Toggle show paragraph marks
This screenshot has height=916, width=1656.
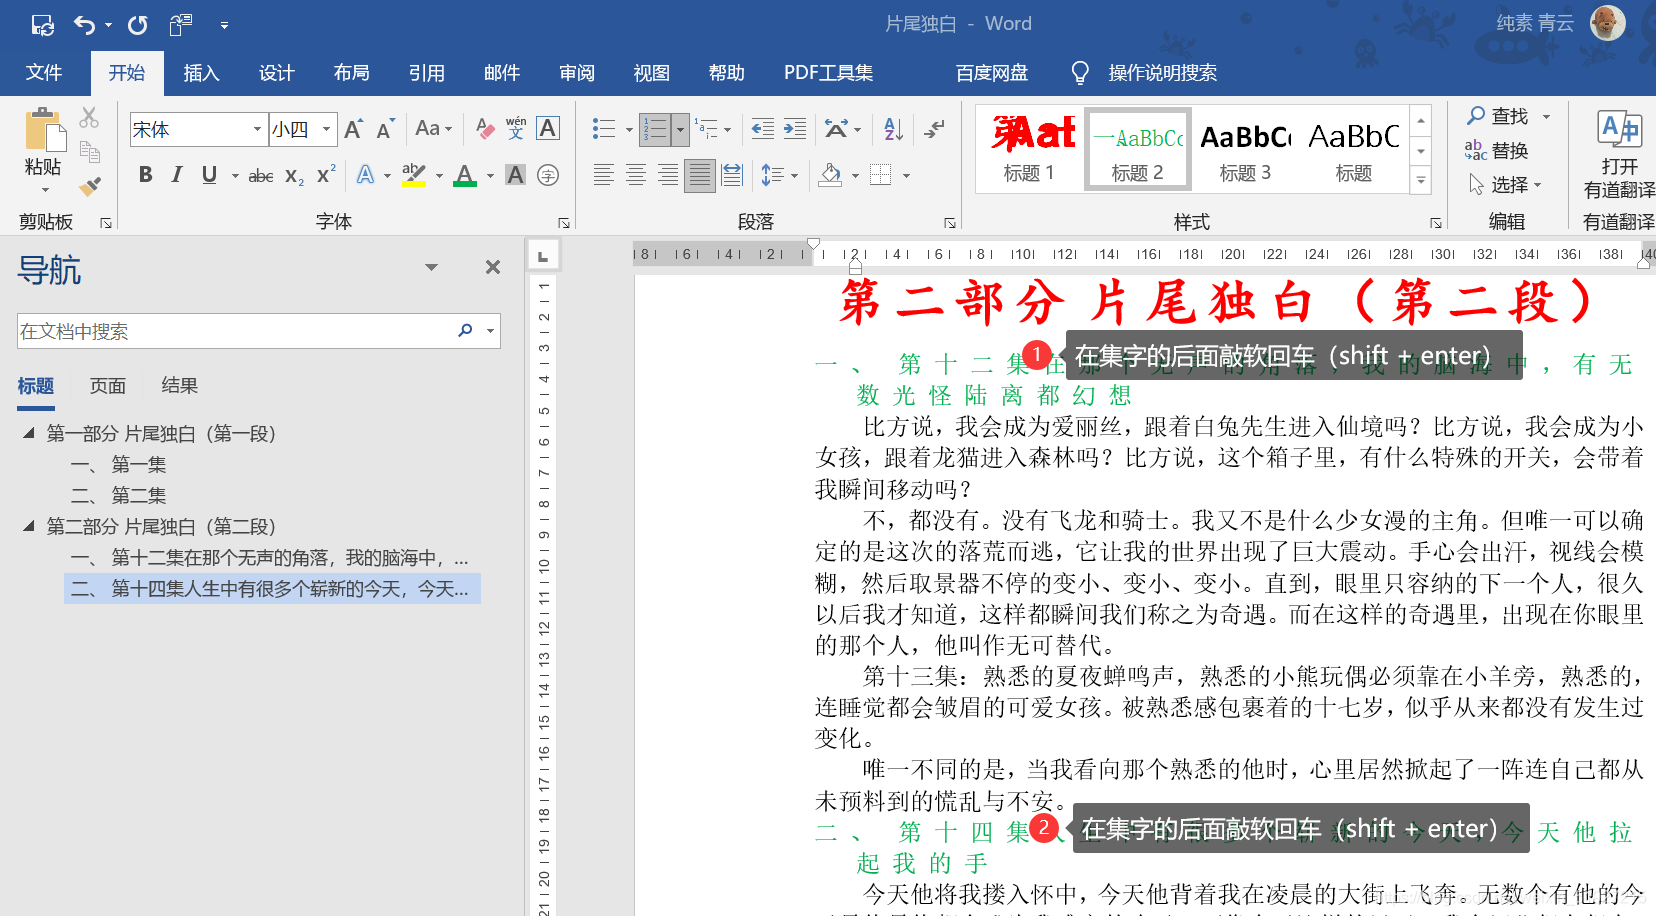click(x=935, y=128)
